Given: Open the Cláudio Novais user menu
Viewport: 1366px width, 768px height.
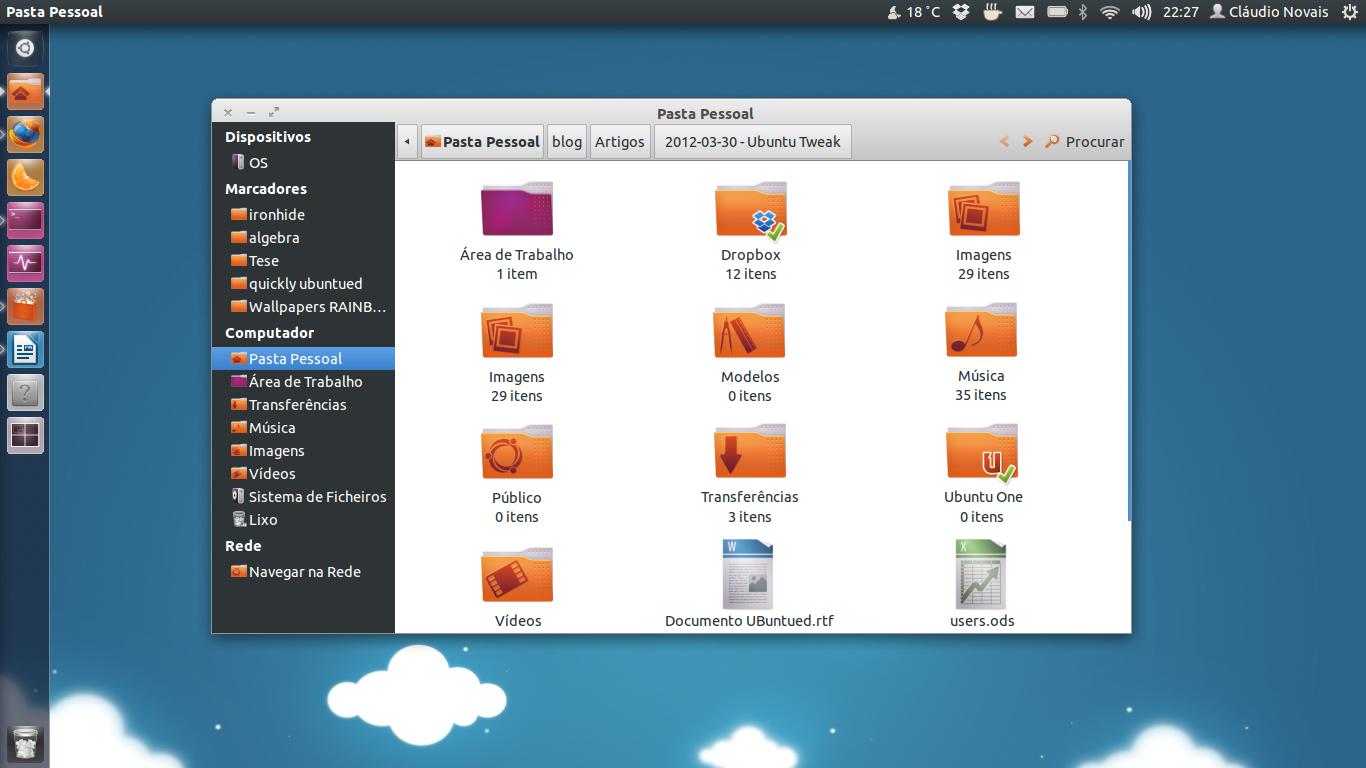Looking at the screenshot, I should (1268, 12).
